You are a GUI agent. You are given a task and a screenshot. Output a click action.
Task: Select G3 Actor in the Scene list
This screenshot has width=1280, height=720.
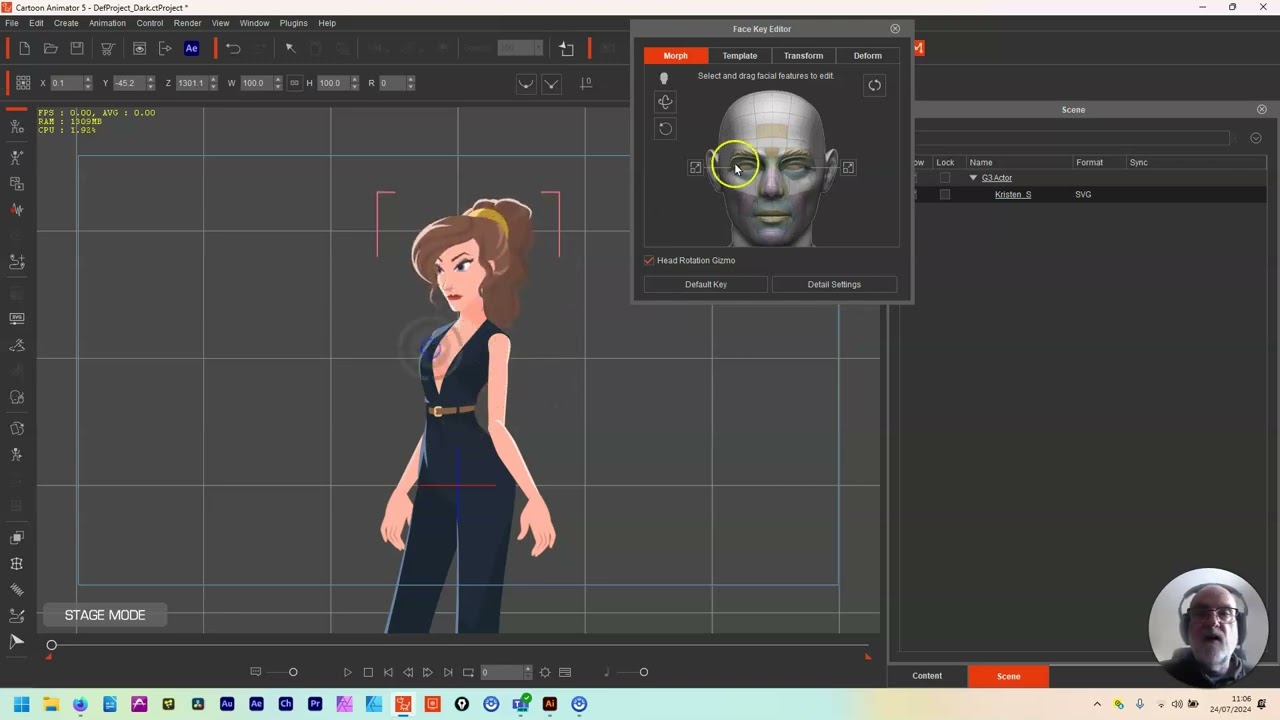pyautogui.click(x=997, y=178)
